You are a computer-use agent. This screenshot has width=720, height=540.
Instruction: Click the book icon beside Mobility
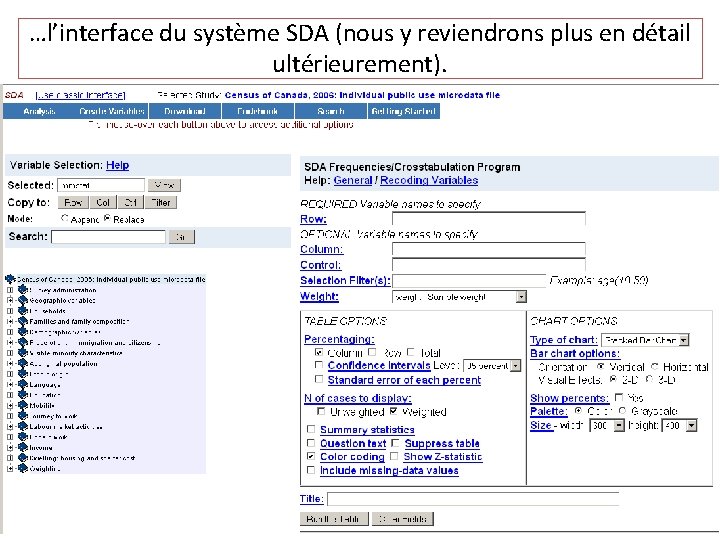[22, 405]
